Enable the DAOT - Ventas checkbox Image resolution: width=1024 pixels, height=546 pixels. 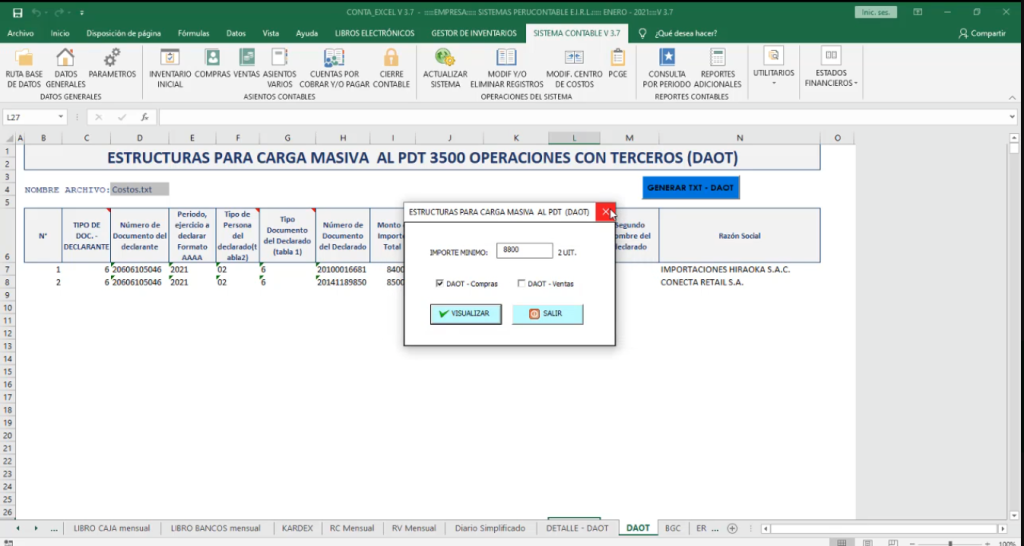point(521,283)
